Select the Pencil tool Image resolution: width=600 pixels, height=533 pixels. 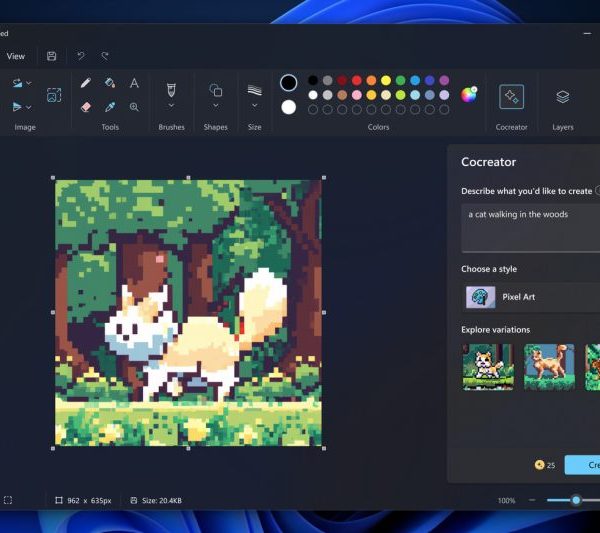click(86, 83)
